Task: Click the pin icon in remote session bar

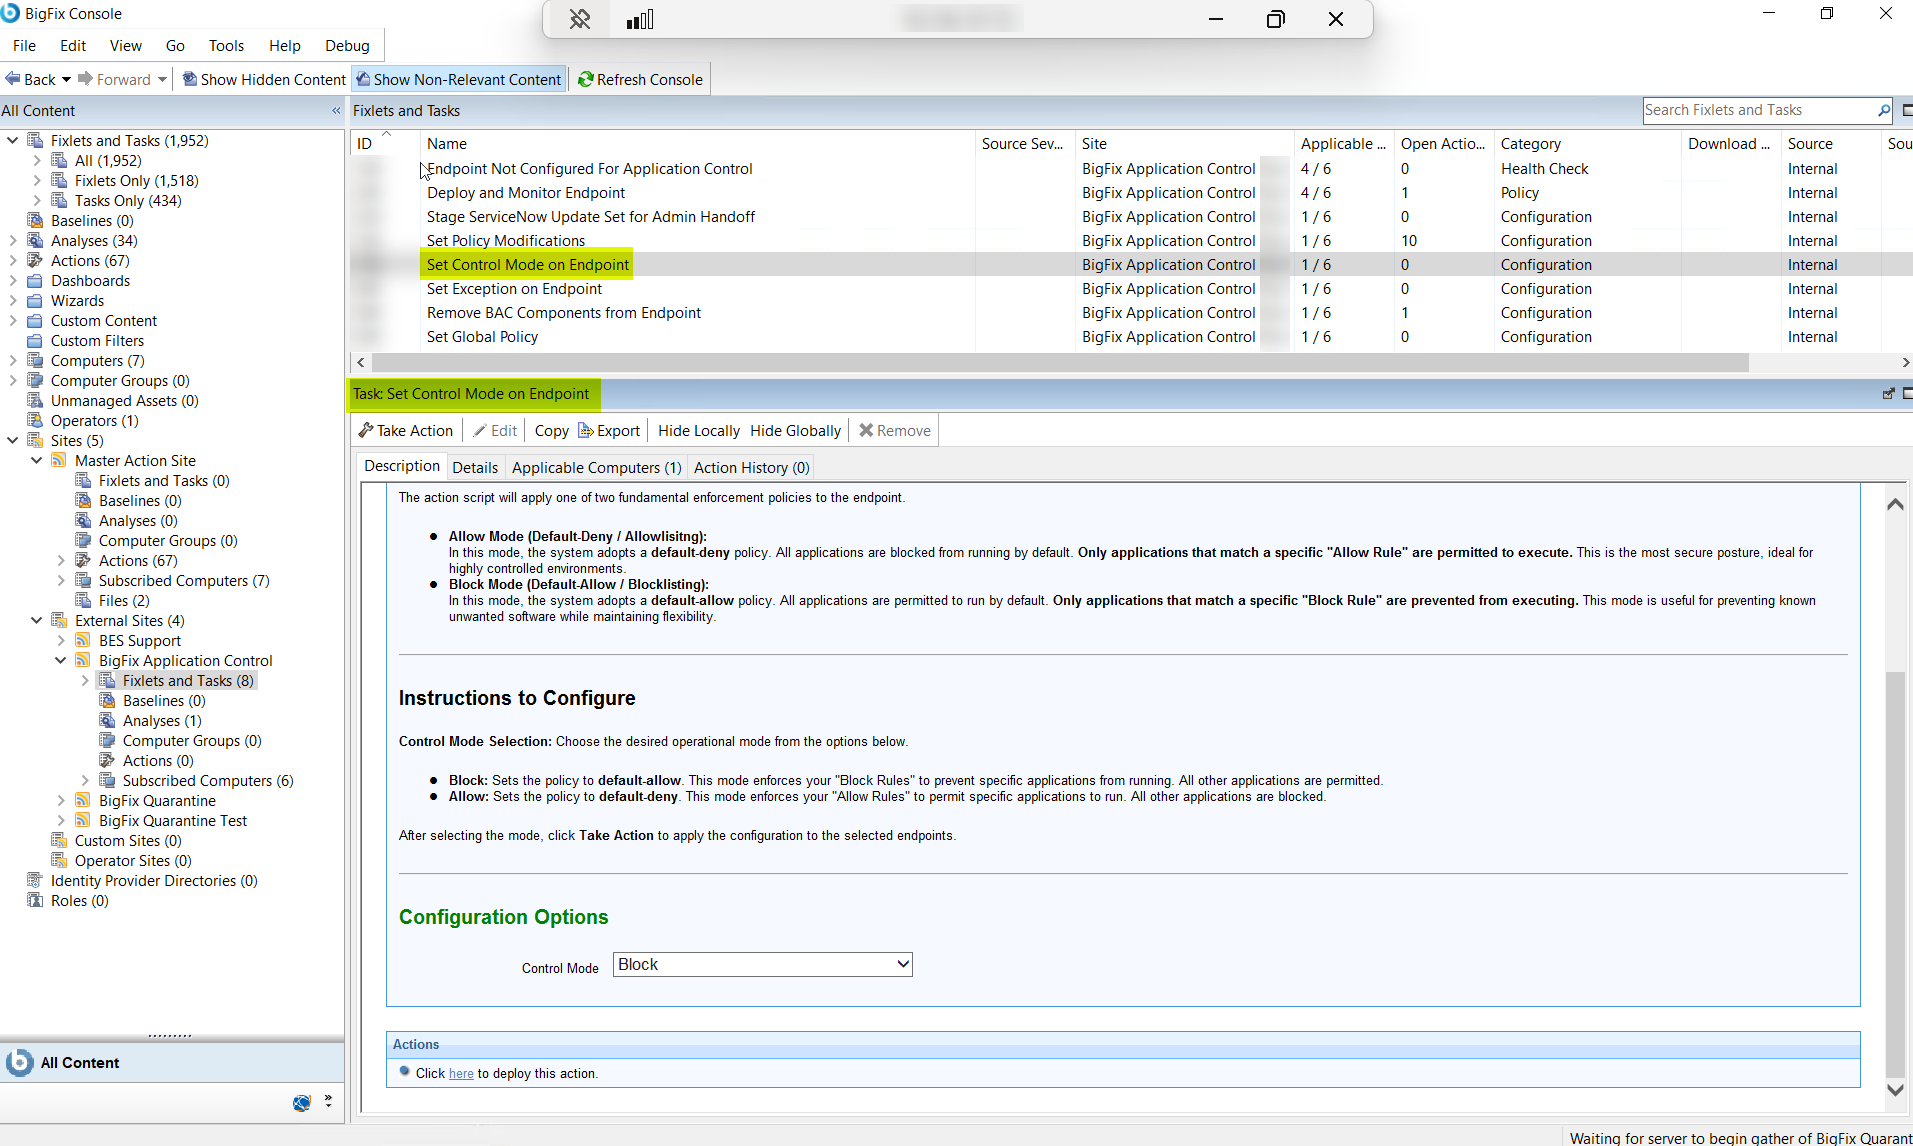Action: 580,19
